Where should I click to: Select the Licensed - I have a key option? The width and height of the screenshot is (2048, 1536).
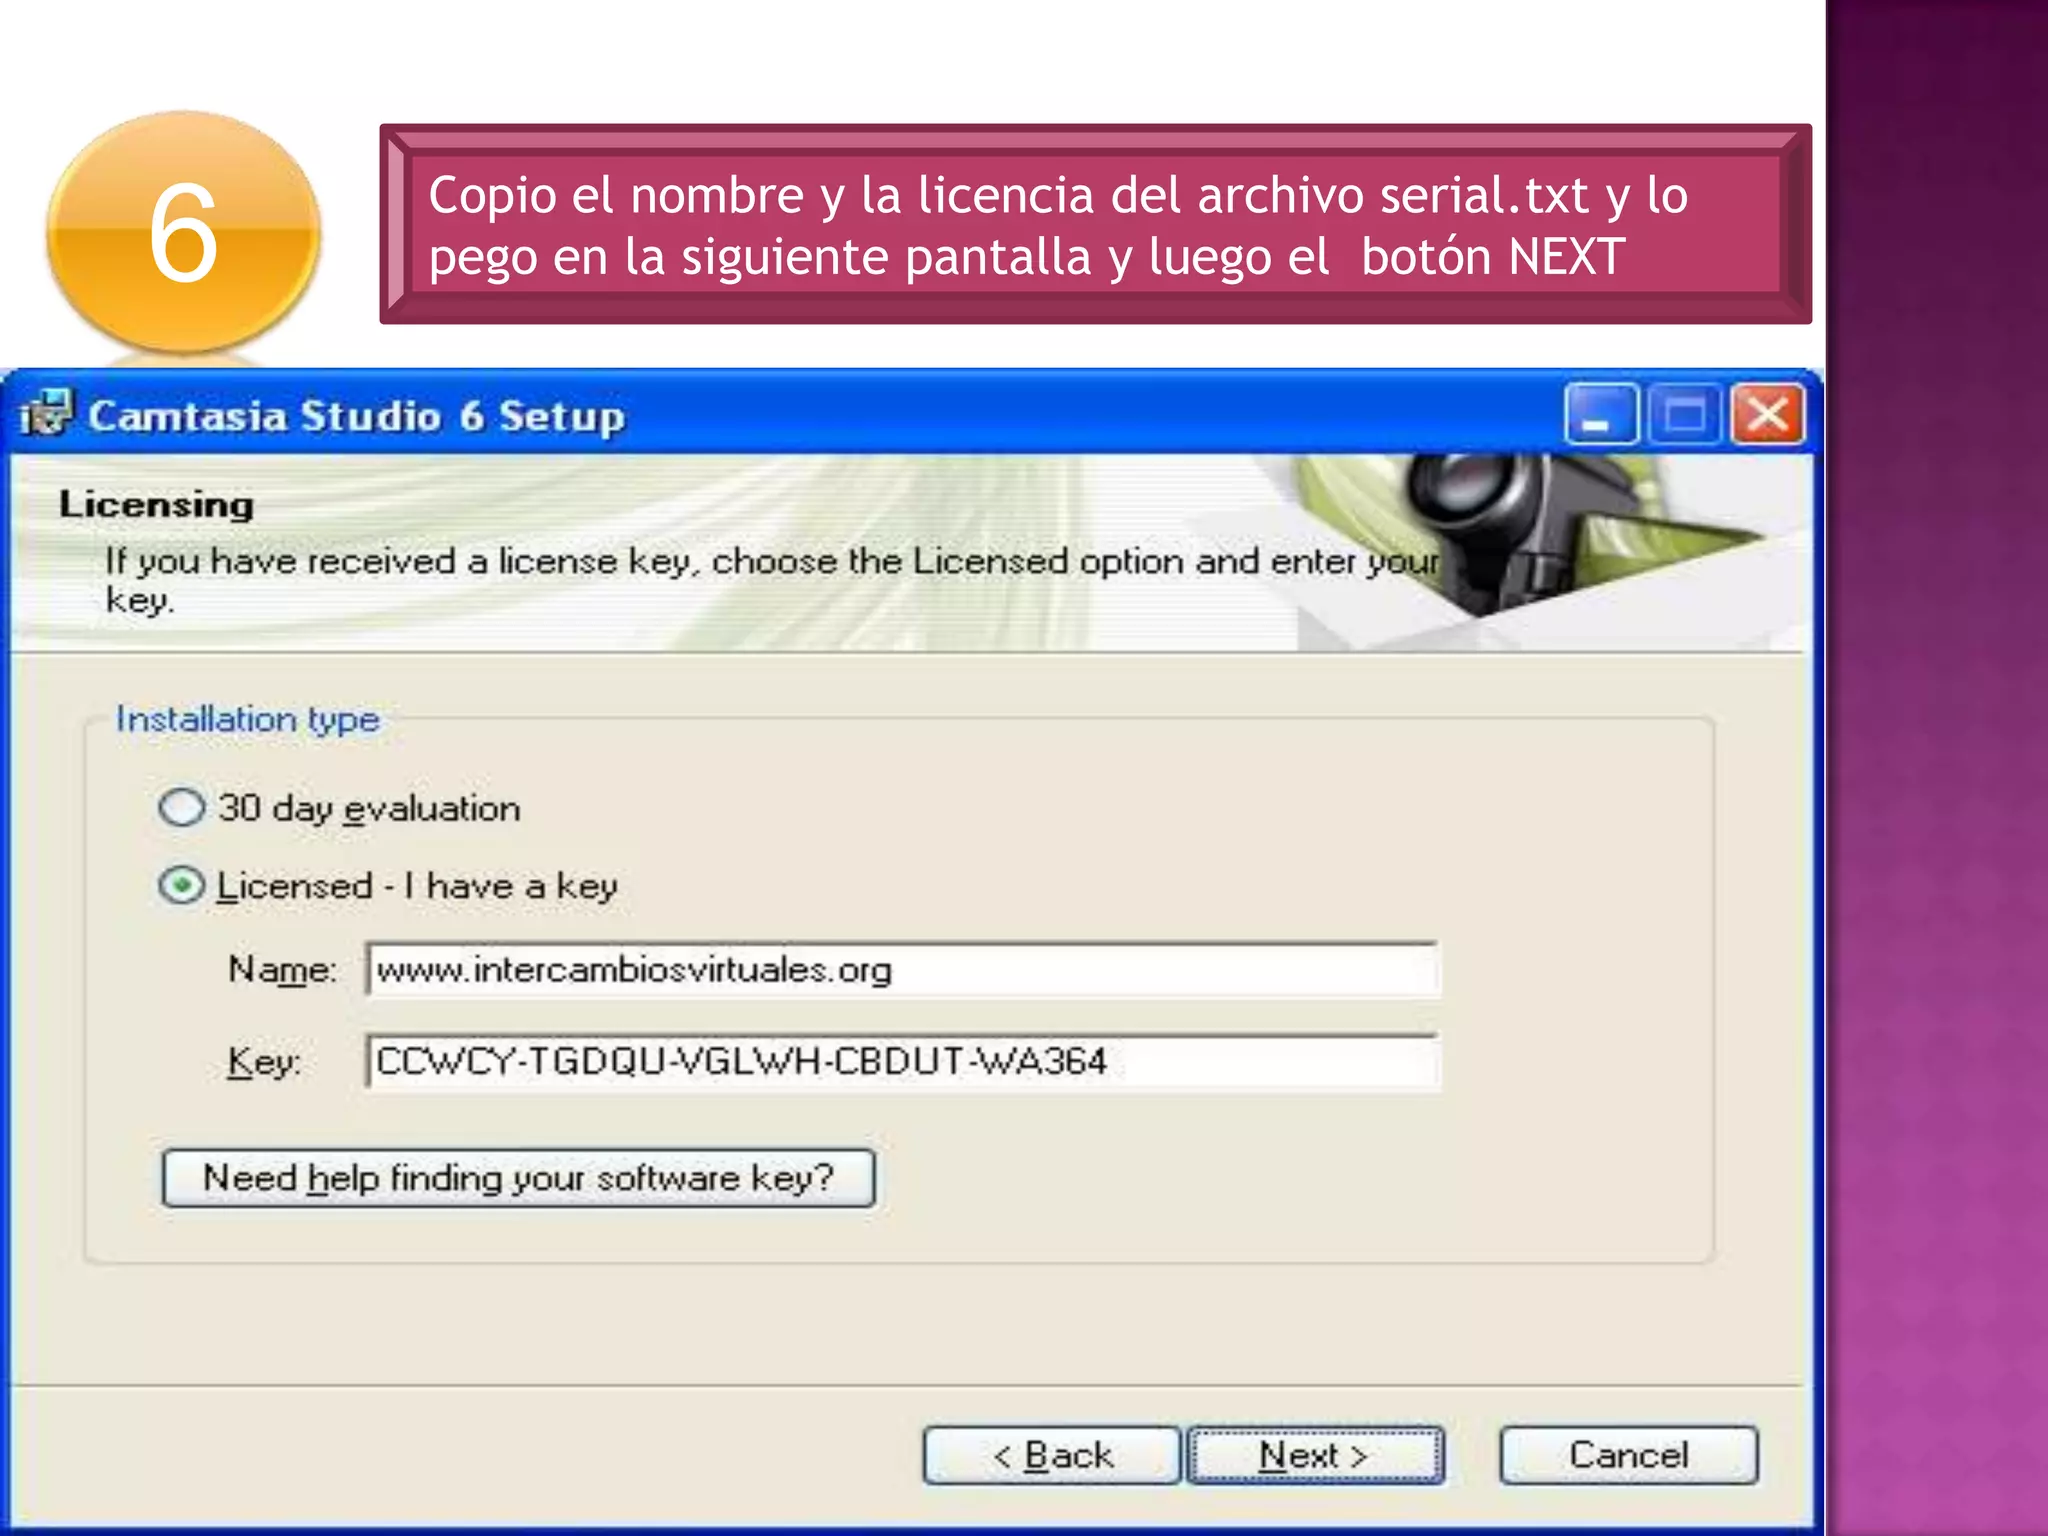click(182, 885)
